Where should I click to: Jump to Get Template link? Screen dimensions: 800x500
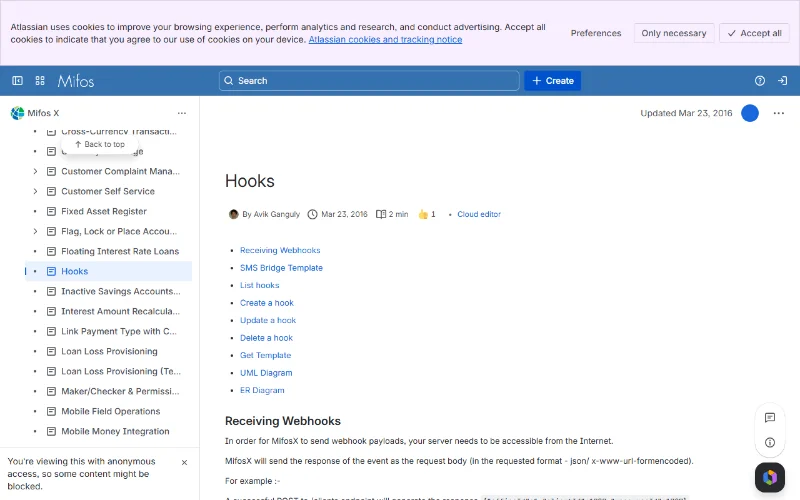pos(265,356)
